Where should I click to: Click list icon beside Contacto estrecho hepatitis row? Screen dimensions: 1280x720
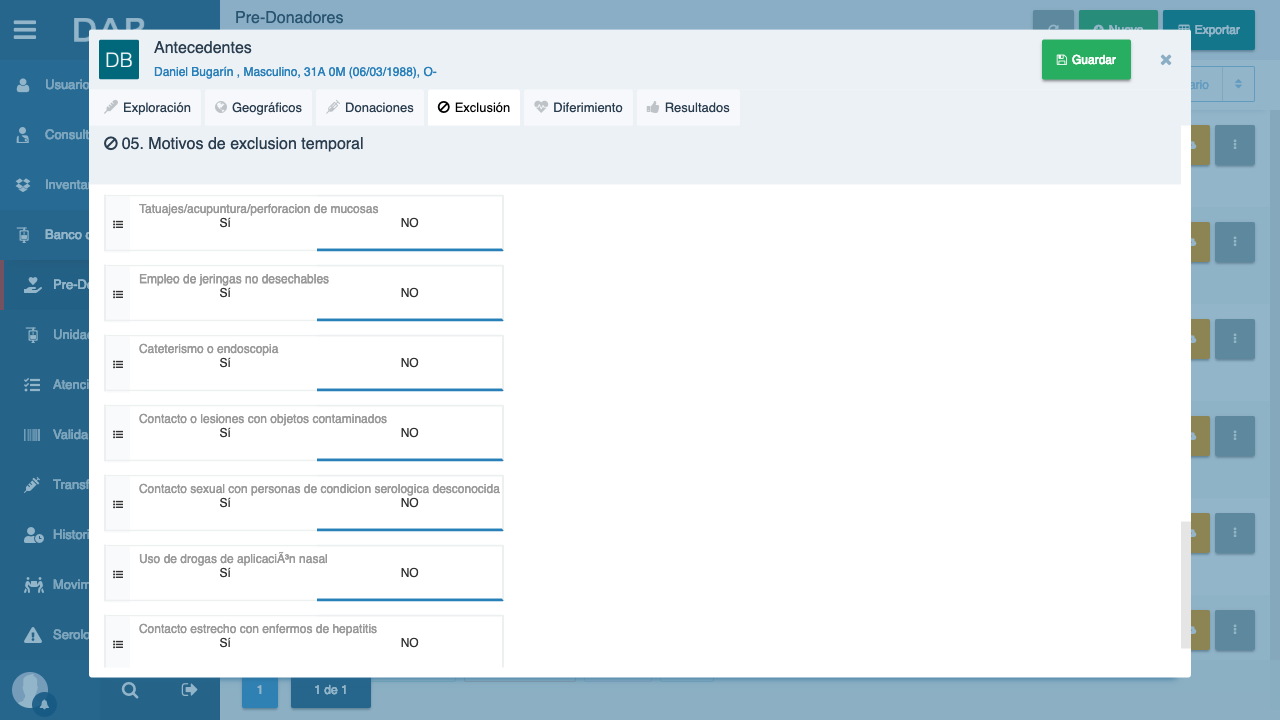tap(118, 645)
